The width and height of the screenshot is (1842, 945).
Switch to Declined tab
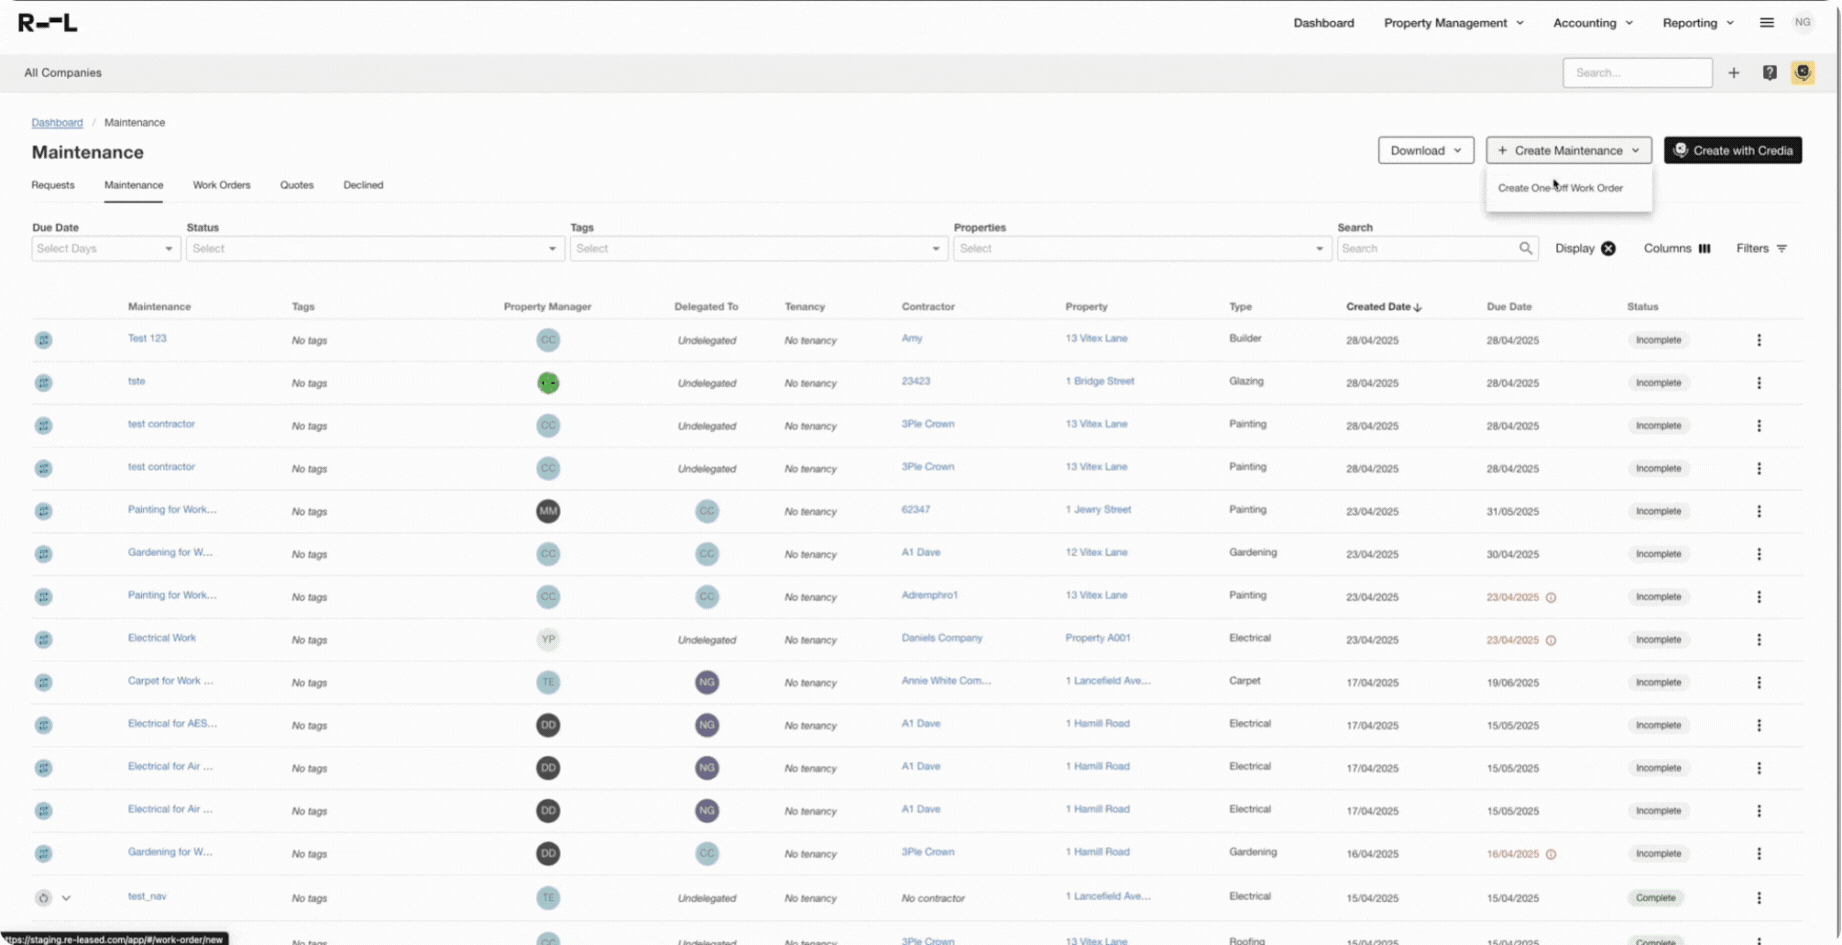pos(363,185)
